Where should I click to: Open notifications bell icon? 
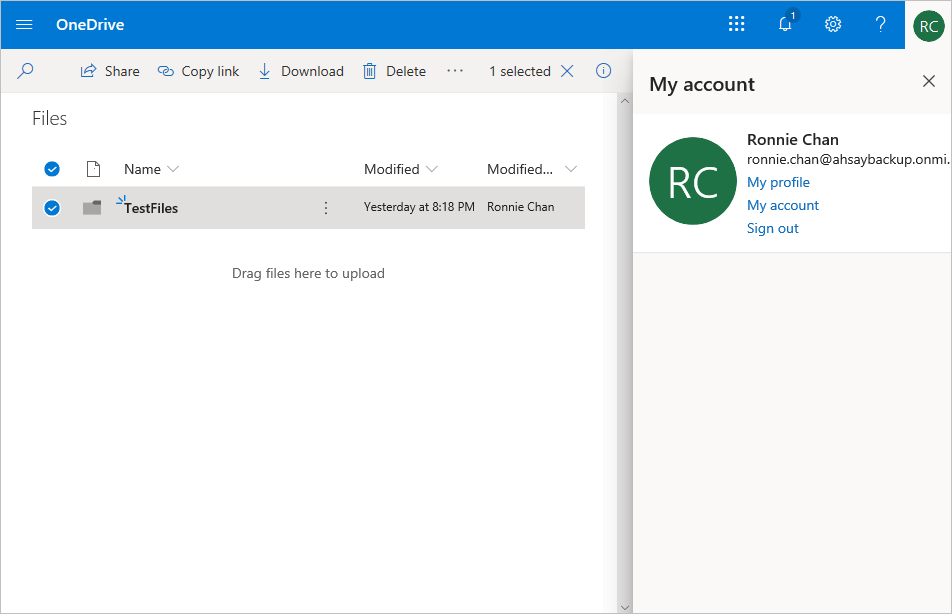[x=785, y=25]
